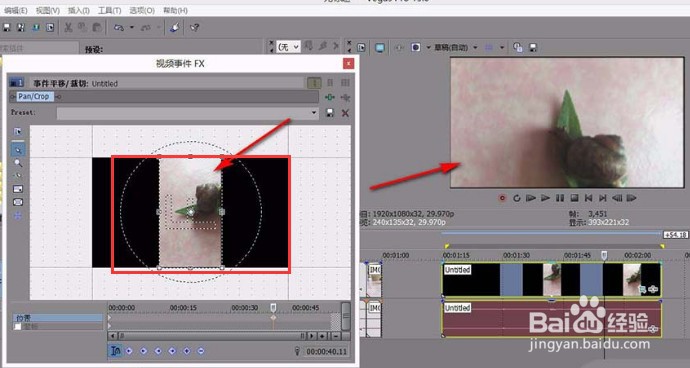Click the Delete Keyframe button
690x368 pixels.
pos(201,351)
